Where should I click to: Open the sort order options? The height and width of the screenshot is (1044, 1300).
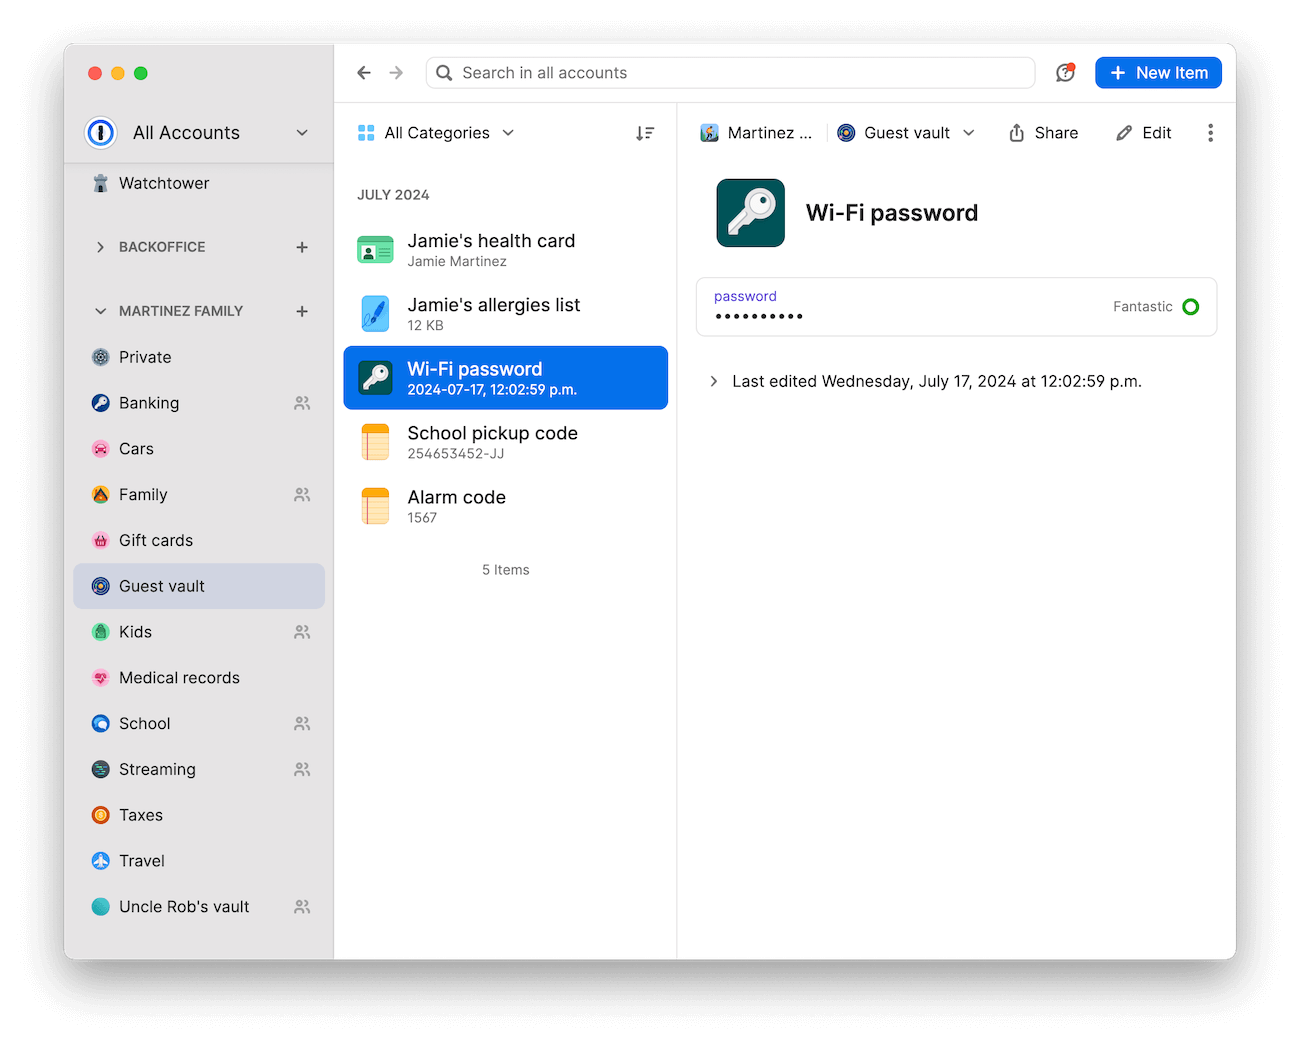pyautogui.click(x=645, y=132)
